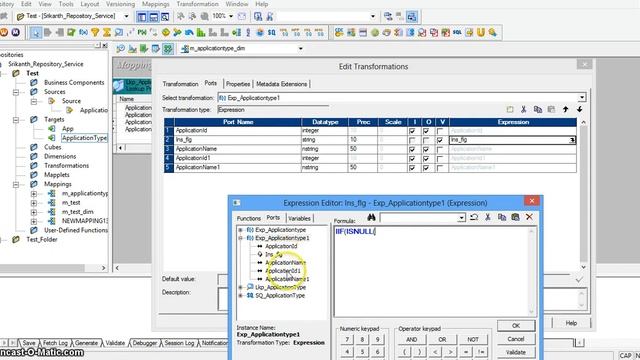This screenshot has height=360, width=640.
Task: Click the undo icon in Expression Editor toolbar
Action: tap(474, 217)
